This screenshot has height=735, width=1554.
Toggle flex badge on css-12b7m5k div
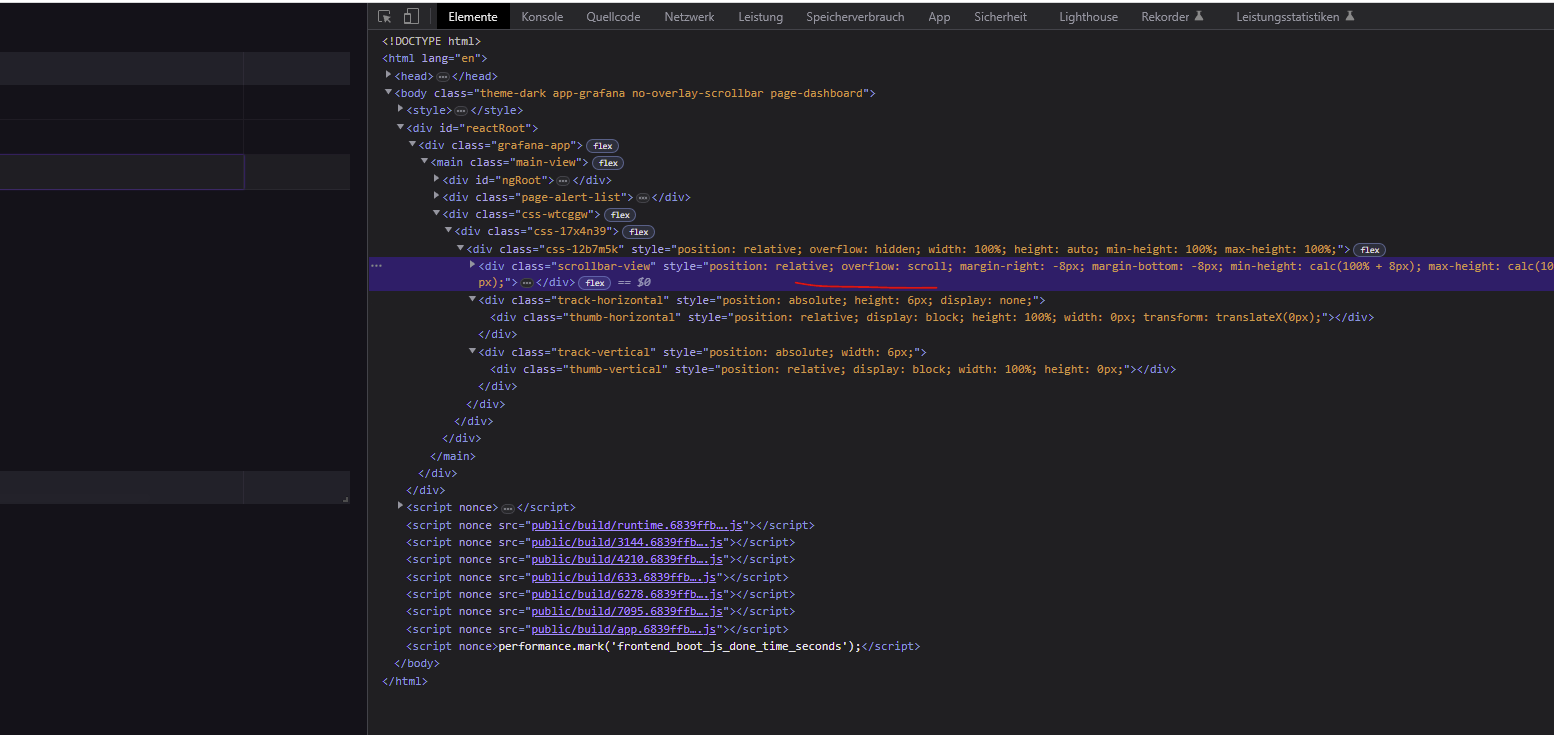(x=1369, y=250)
